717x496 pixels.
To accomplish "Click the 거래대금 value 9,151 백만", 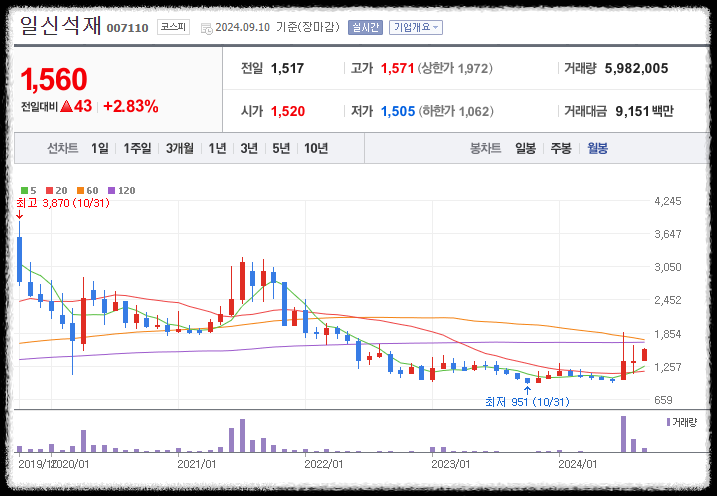I will pos(644,111).
